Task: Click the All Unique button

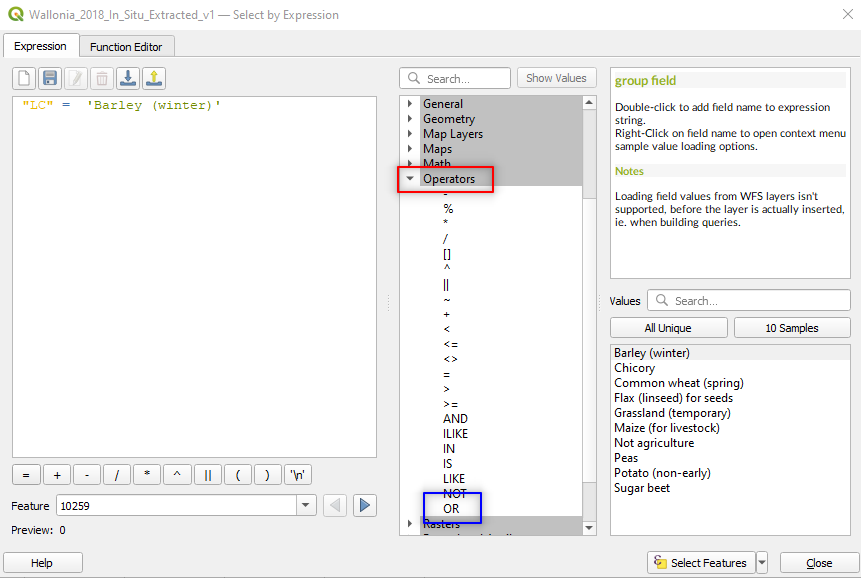Action: tap(668, 328)
